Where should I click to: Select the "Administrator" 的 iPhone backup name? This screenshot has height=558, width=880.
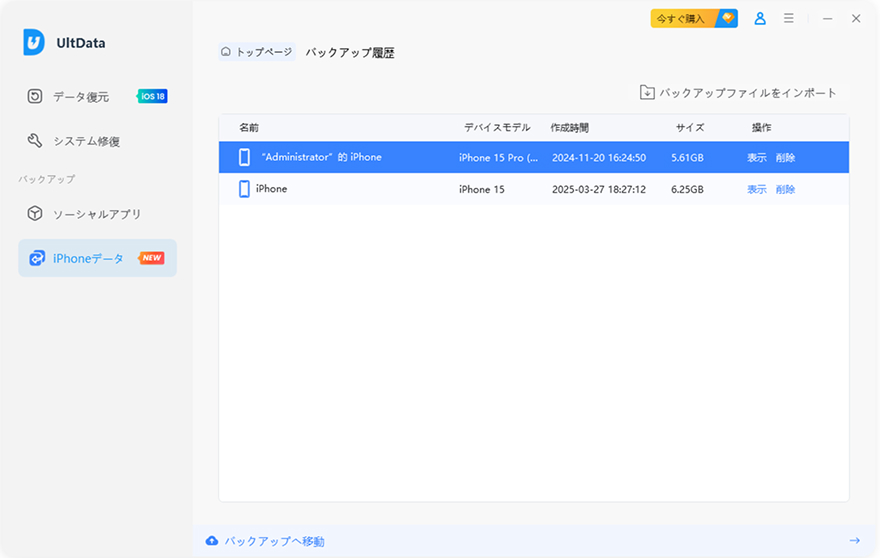[x=322, y=157]
